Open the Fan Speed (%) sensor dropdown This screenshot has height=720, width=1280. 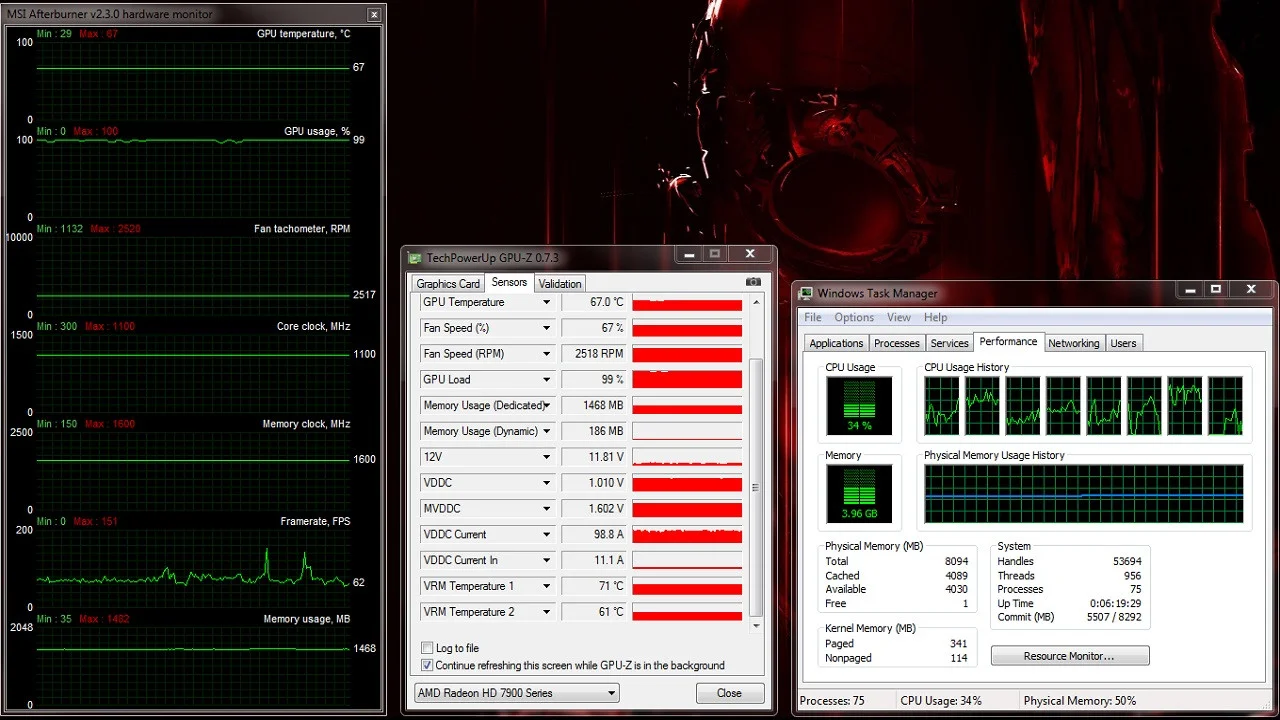point(546,328)
